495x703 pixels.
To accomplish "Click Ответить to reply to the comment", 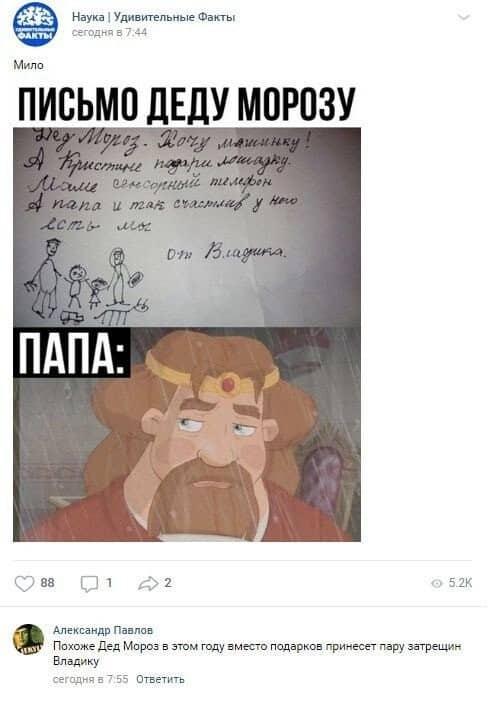I will click(160, 679).
